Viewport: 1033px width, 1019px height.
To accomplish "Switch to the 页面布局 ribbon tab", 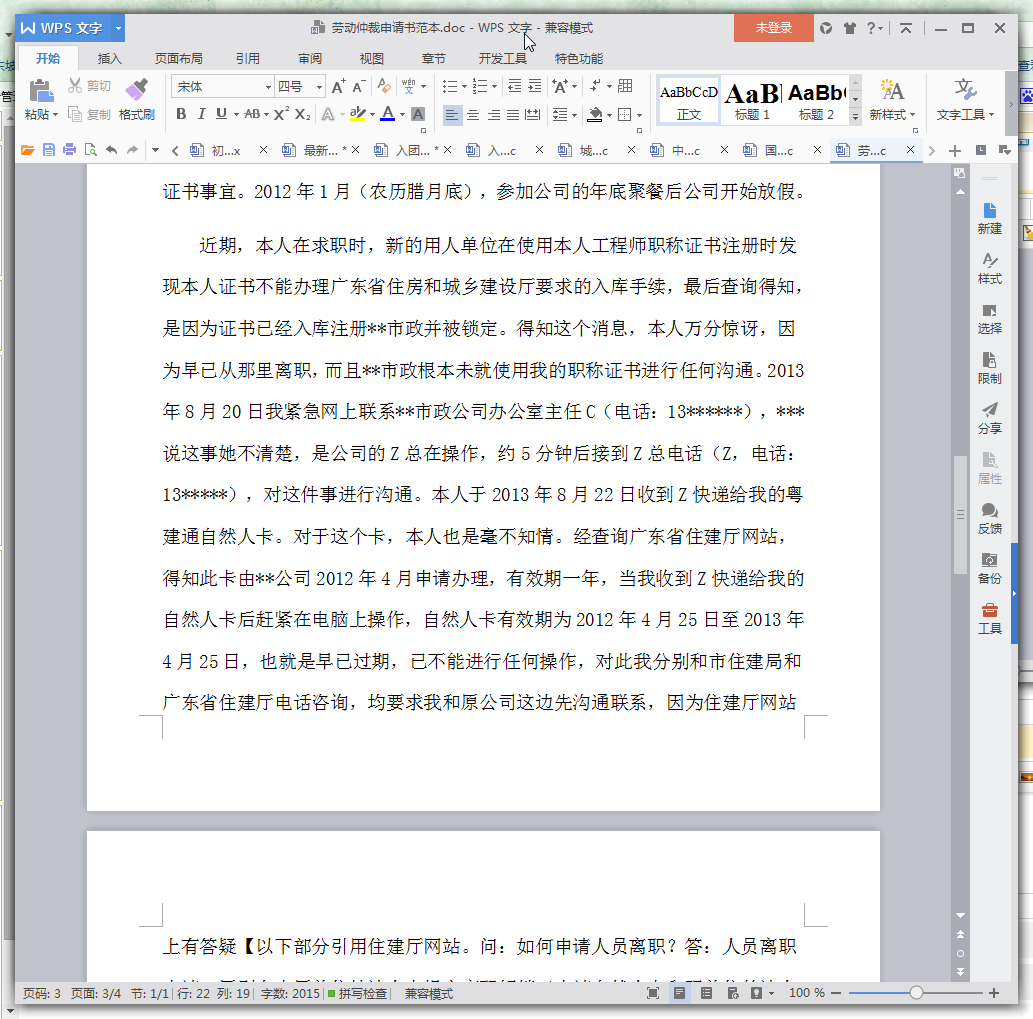I will [179, 59].
